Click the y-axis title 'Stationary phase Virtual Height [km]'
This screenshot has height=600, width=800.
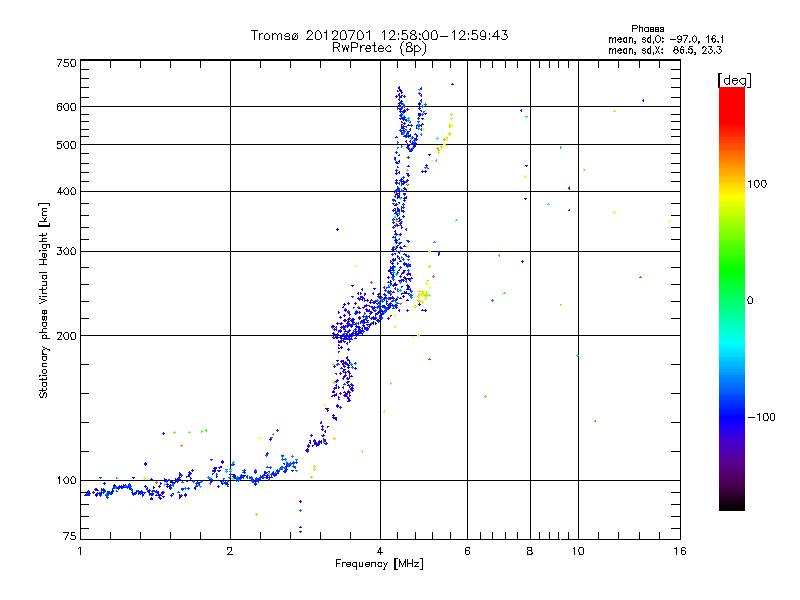click(x=43, y=301)
